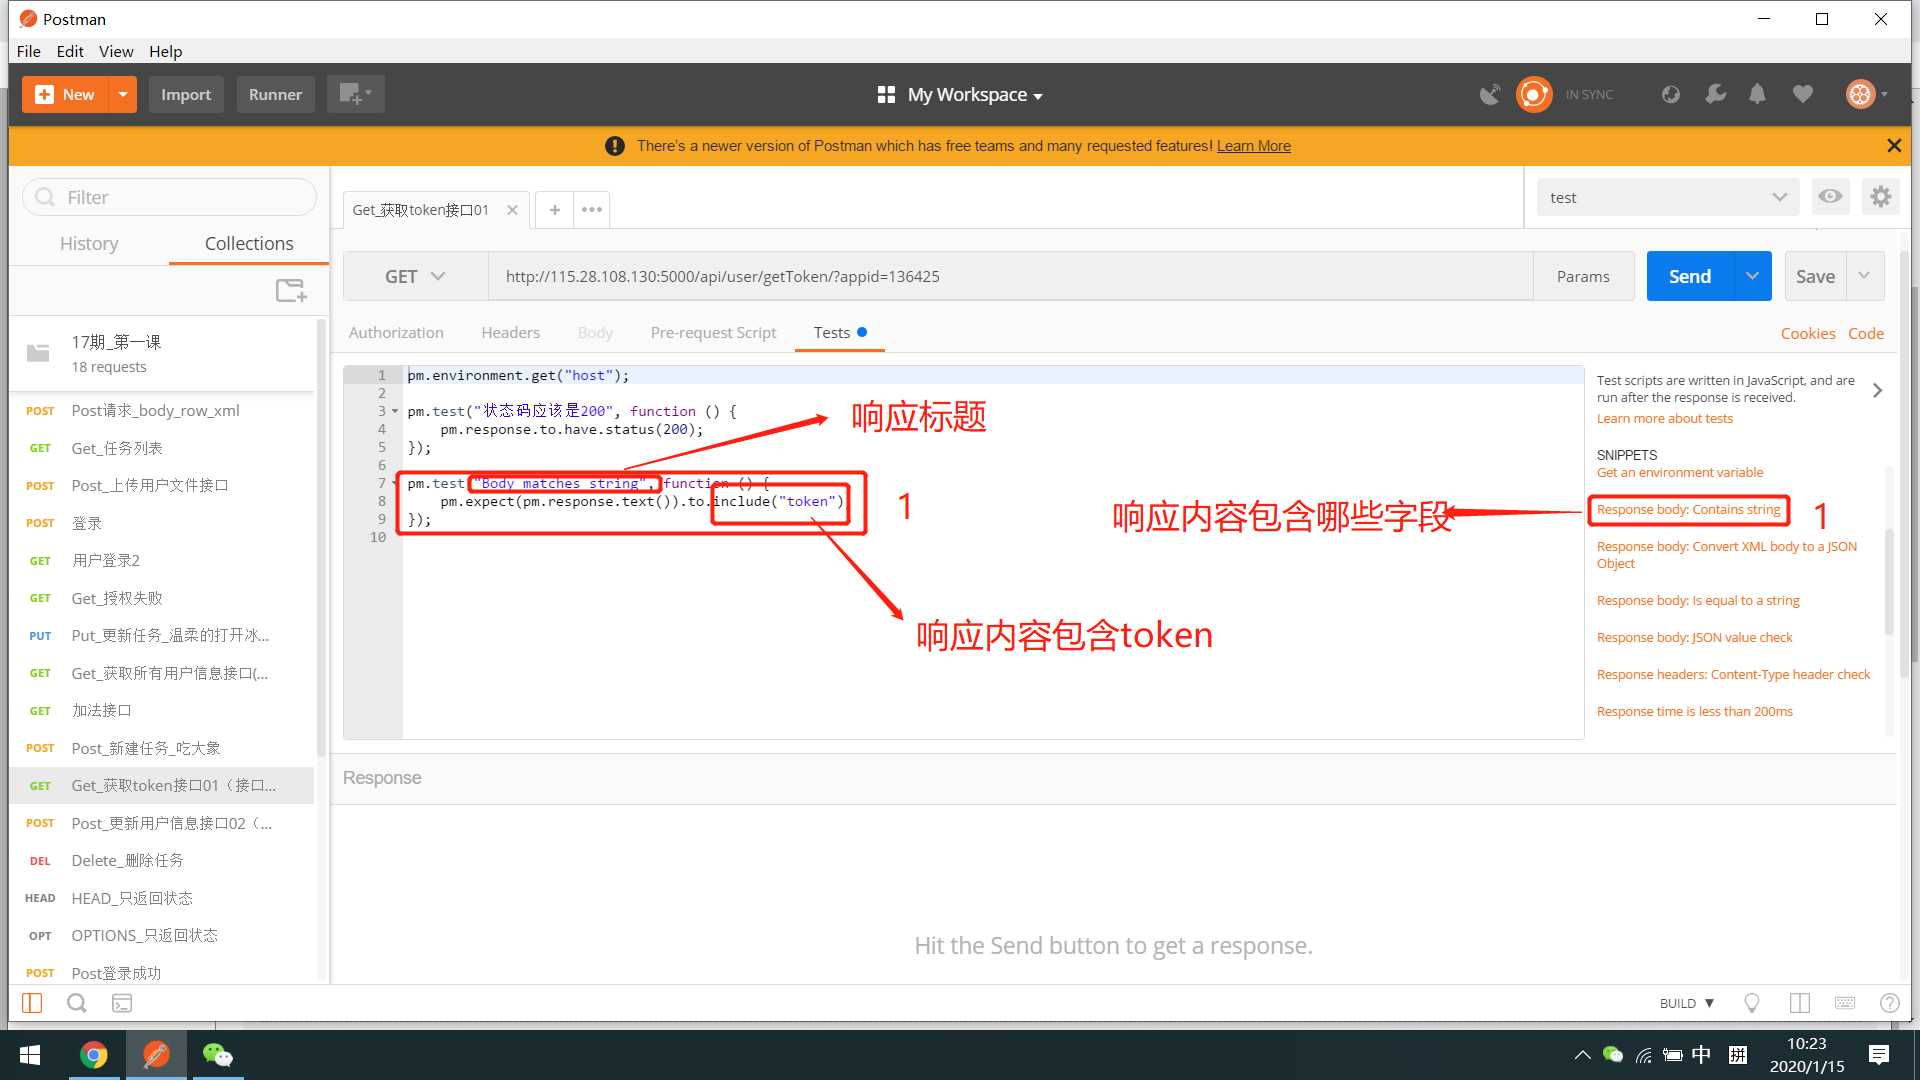This screenshot has width=1920, height=1080.
Task: Click the Send button
Action: [x=1690, y=276]
